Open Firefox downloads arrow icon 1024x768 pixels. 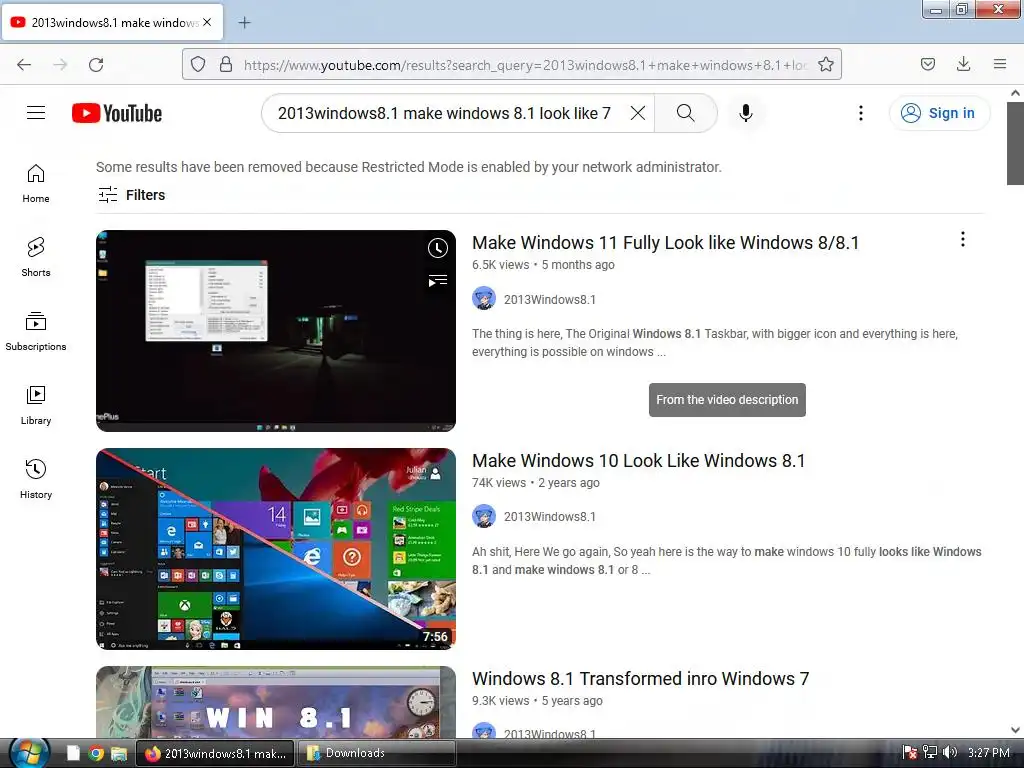(x=963, y=64)
